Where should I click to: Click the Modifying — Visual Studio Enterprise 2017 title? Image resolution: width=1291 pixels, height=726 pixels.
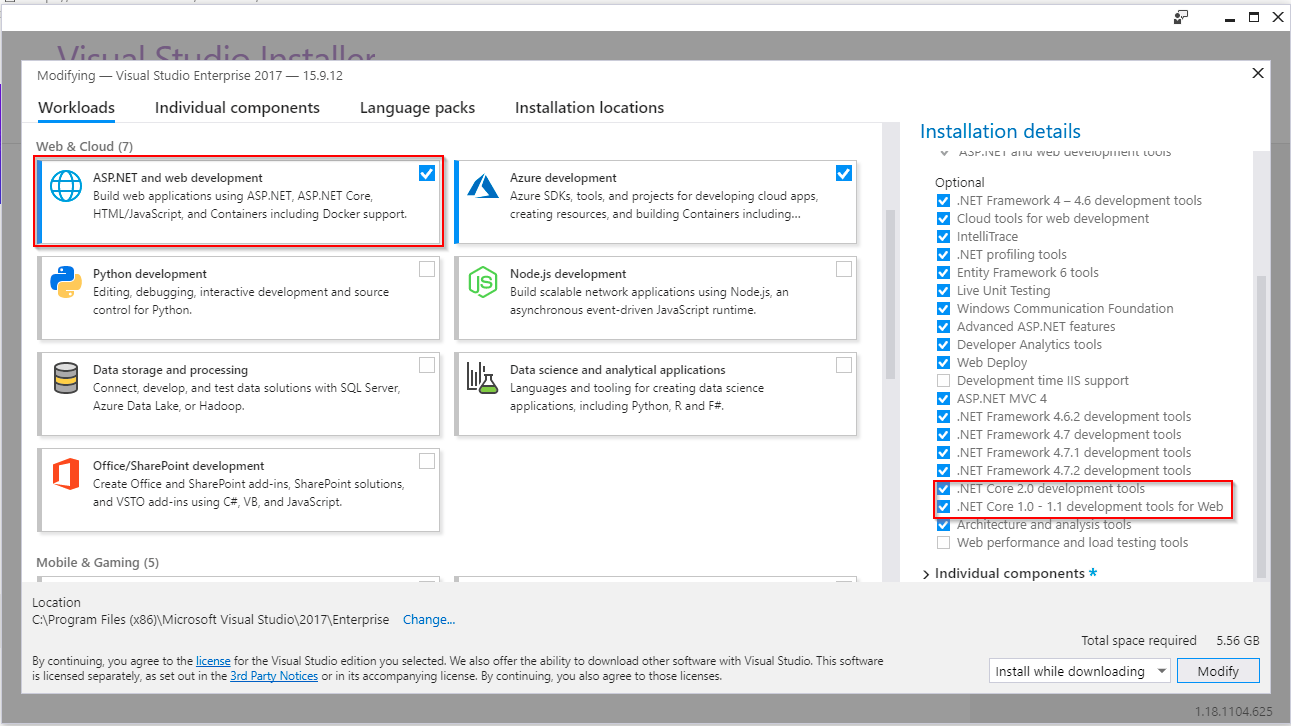click(191, 75)
